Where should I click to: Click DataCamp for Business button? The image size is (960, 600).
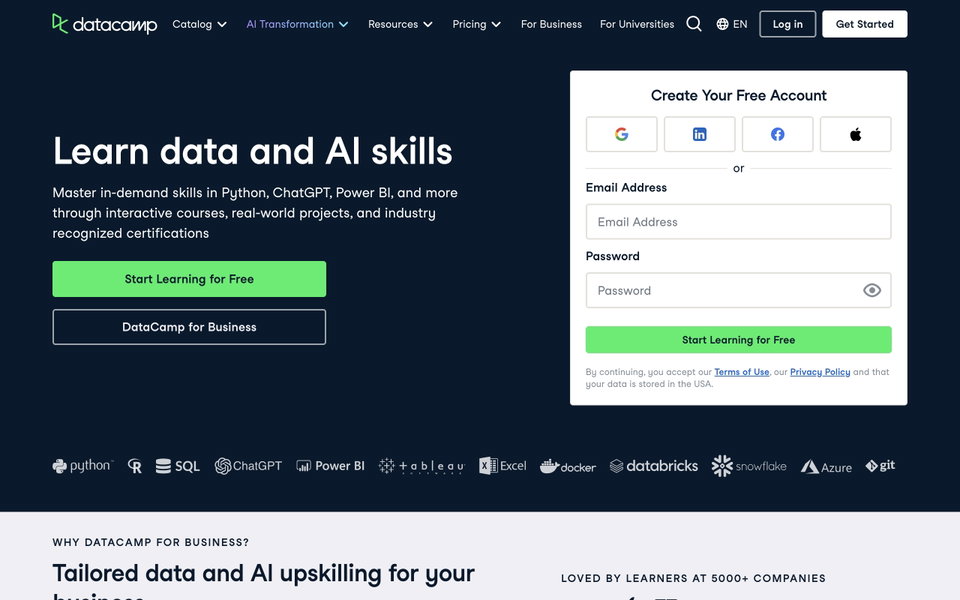(x=189, y=327)
